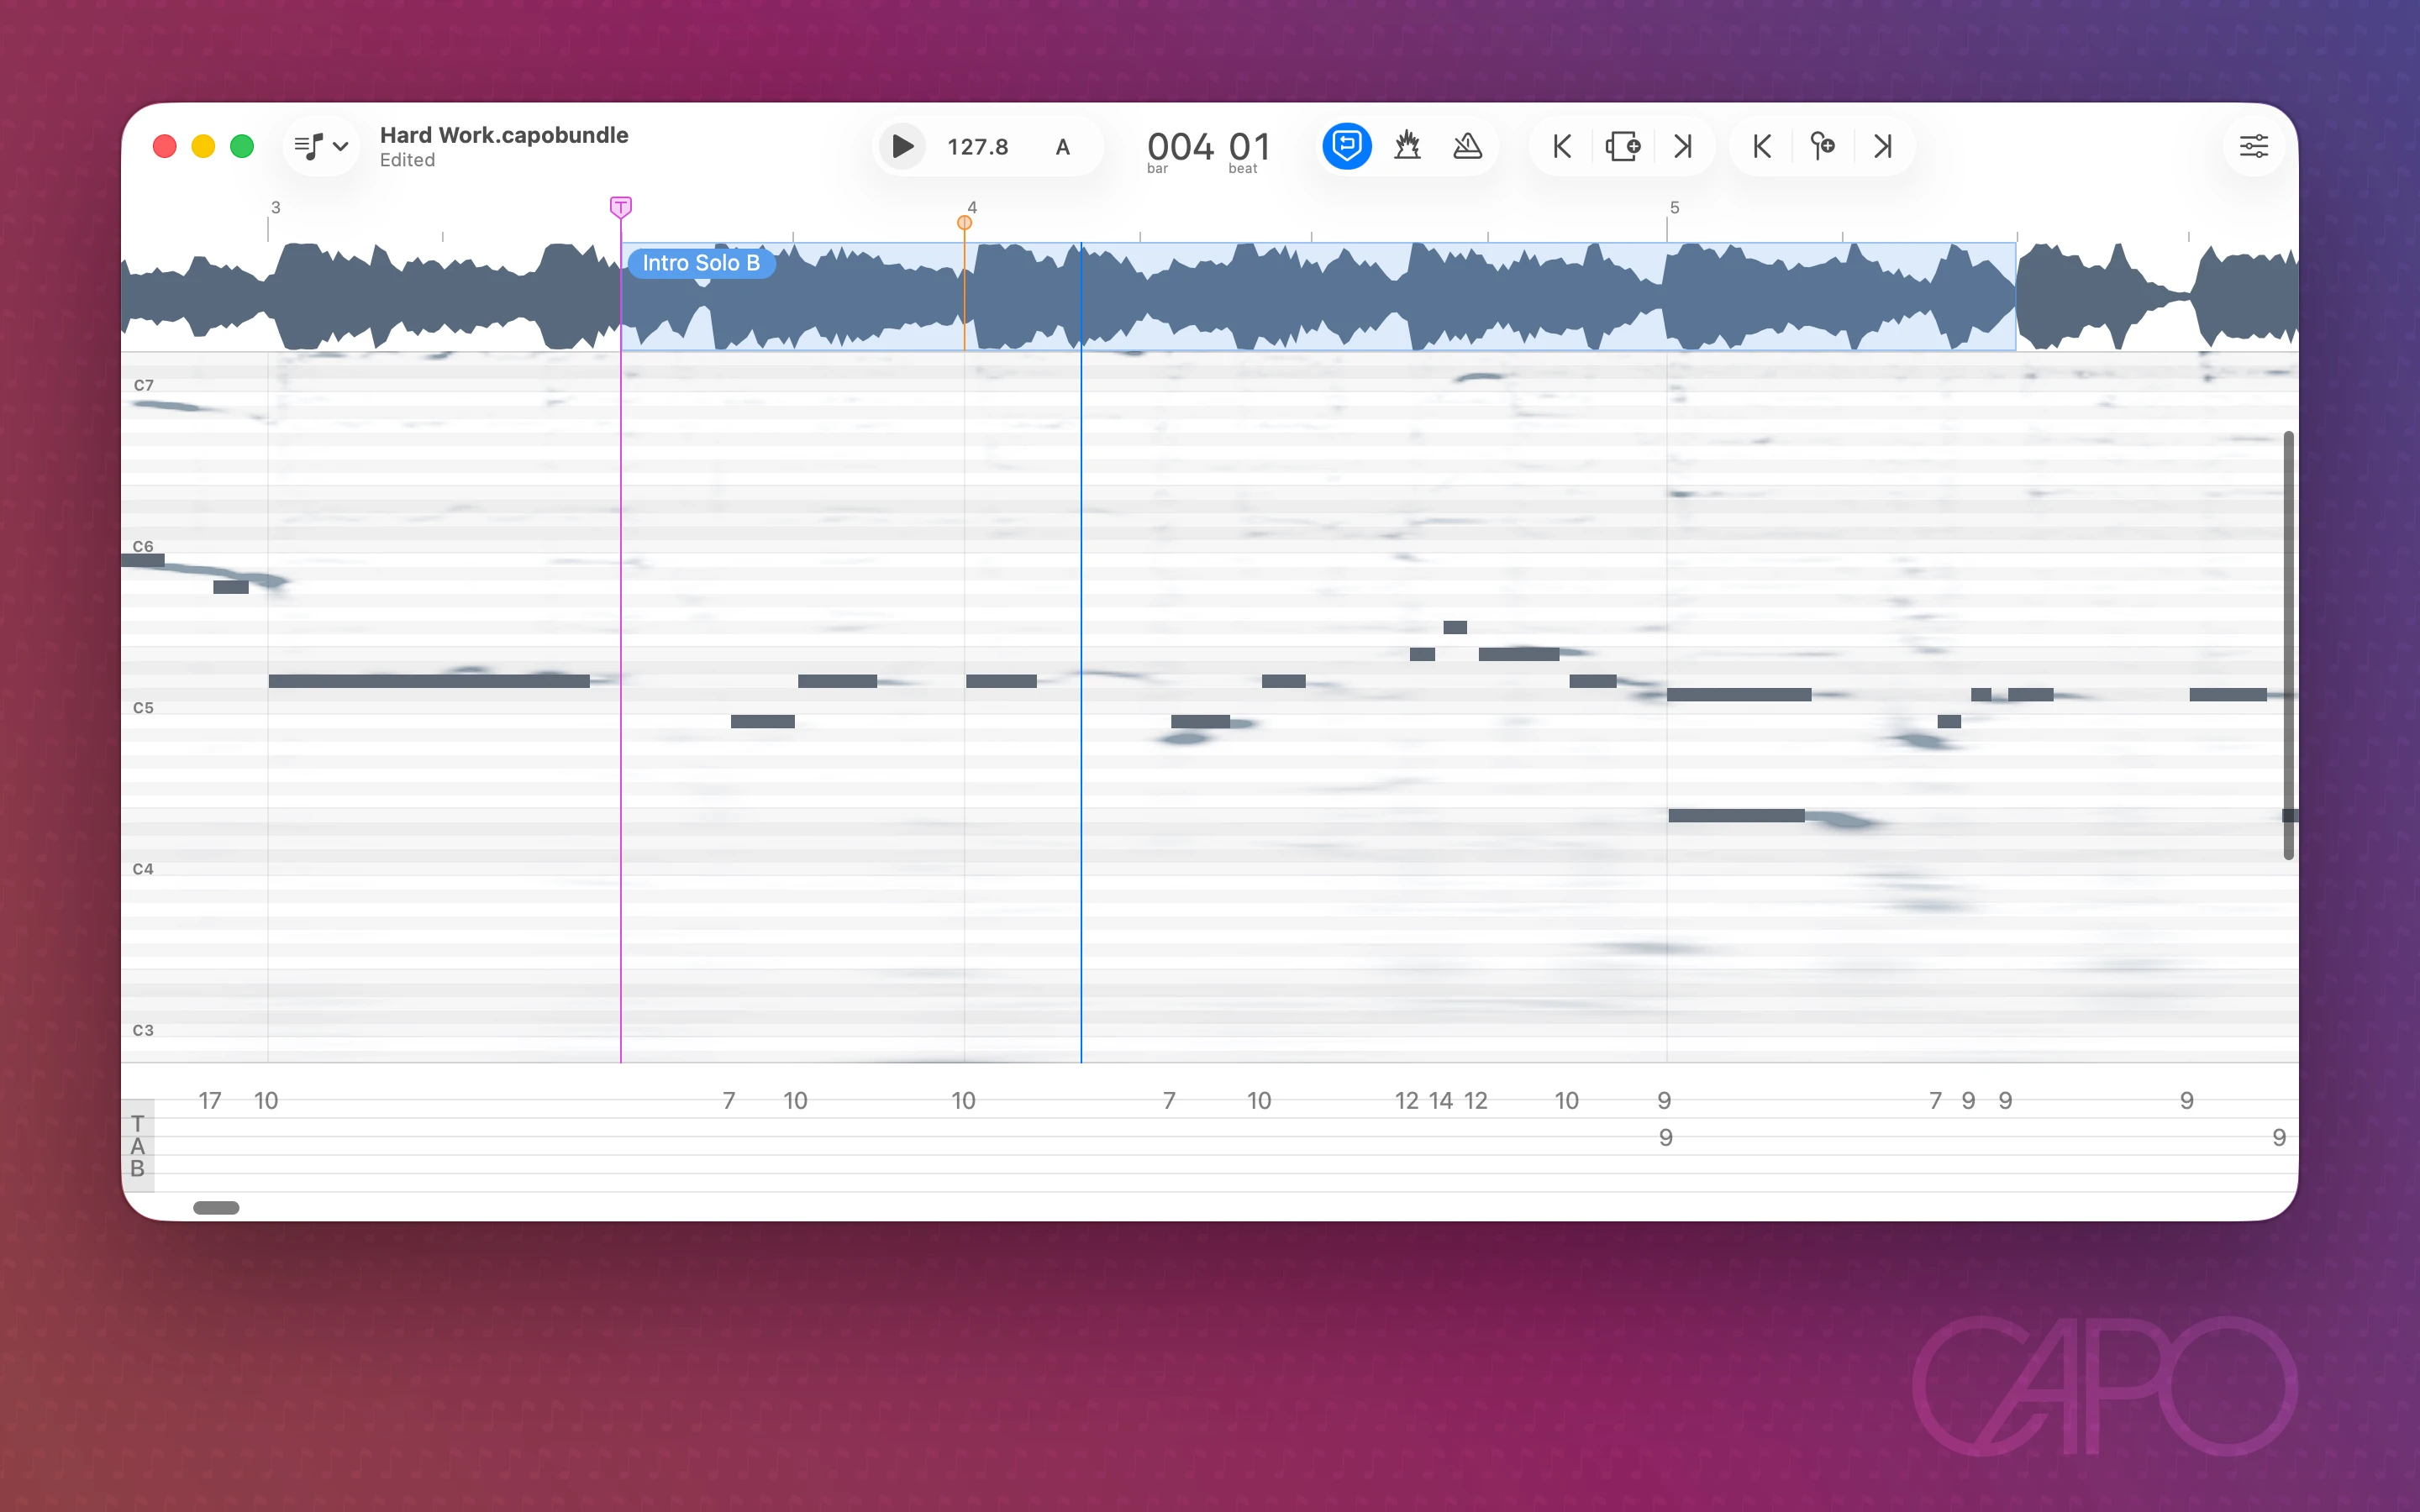The image size is (2420, 1512).
Task: Open the settings sliders panel icon
Action: [x=2253, y=146]
